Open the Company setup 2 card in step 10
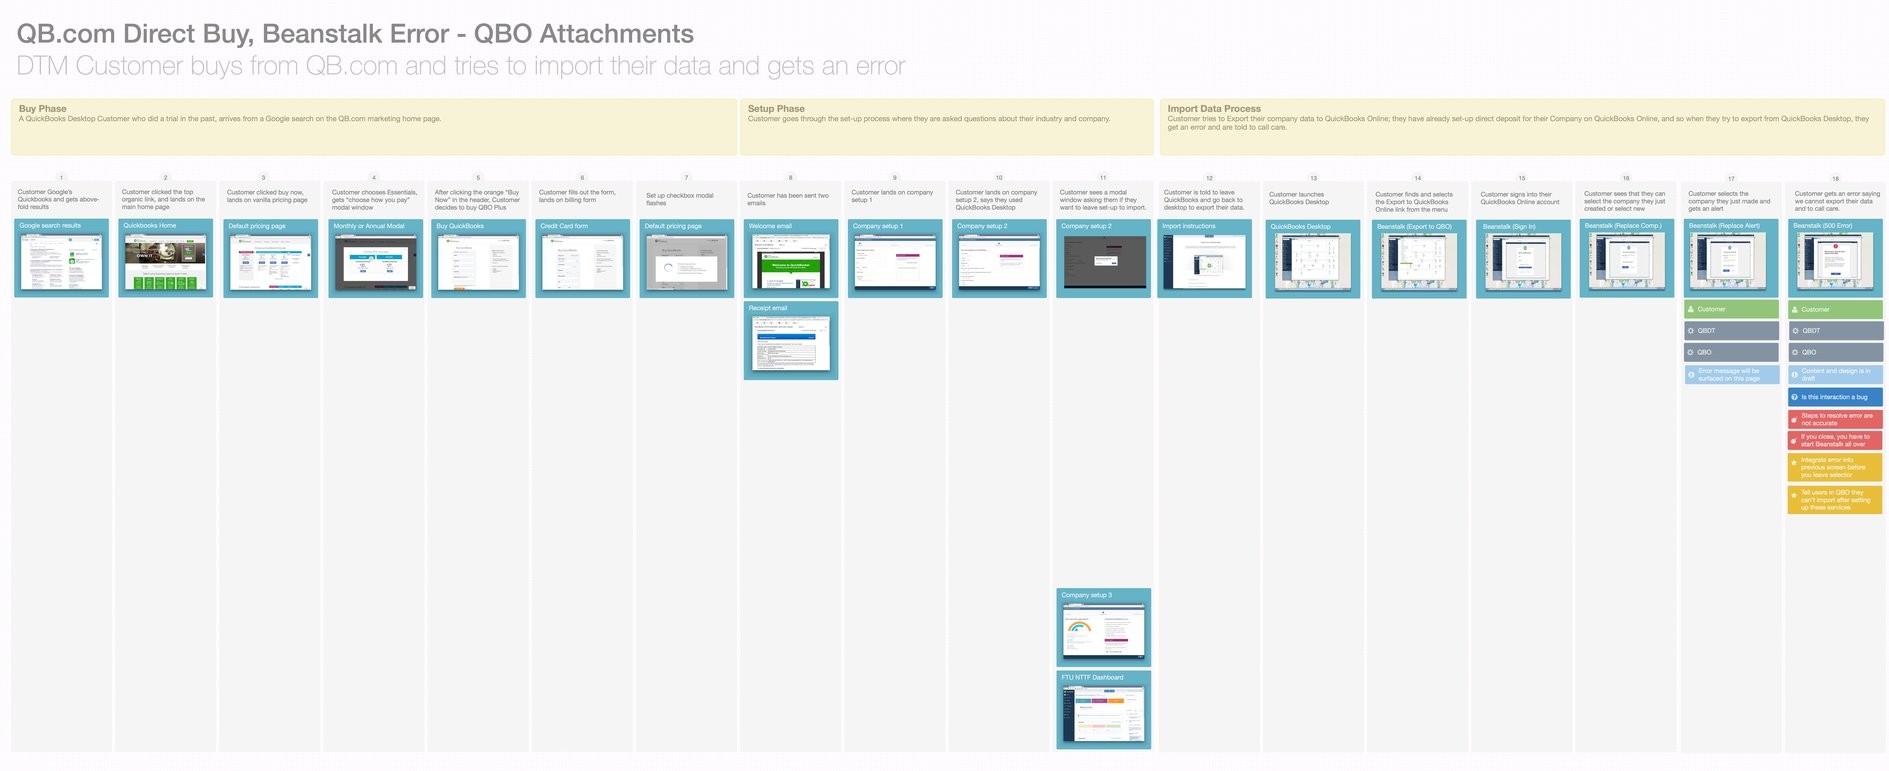 point(998,258)
